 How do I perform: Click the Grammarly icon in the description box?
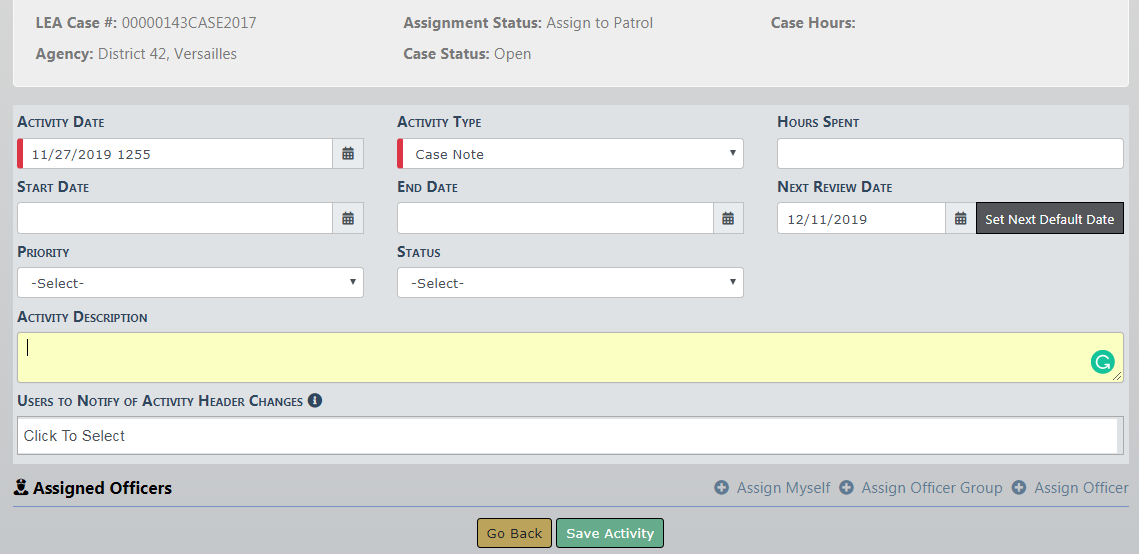click(1102, 362)
